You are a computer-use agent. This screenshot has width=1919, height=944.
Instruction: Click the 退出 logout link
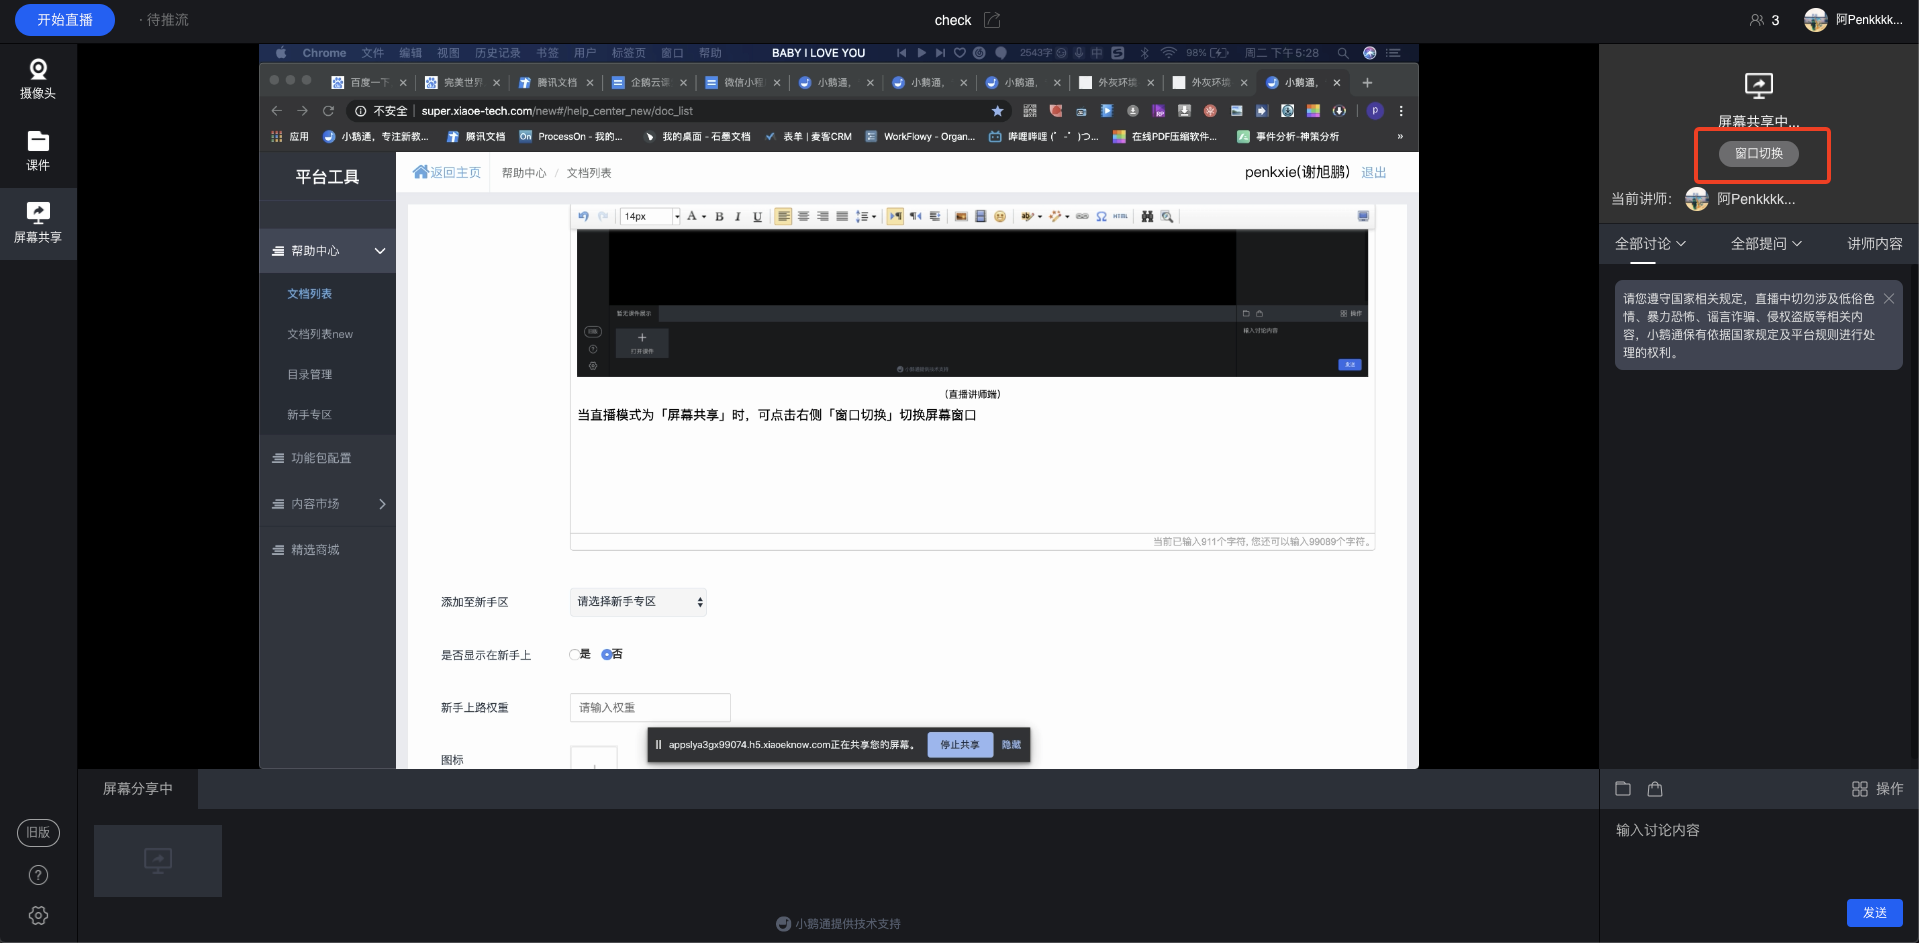point(1374,173)
